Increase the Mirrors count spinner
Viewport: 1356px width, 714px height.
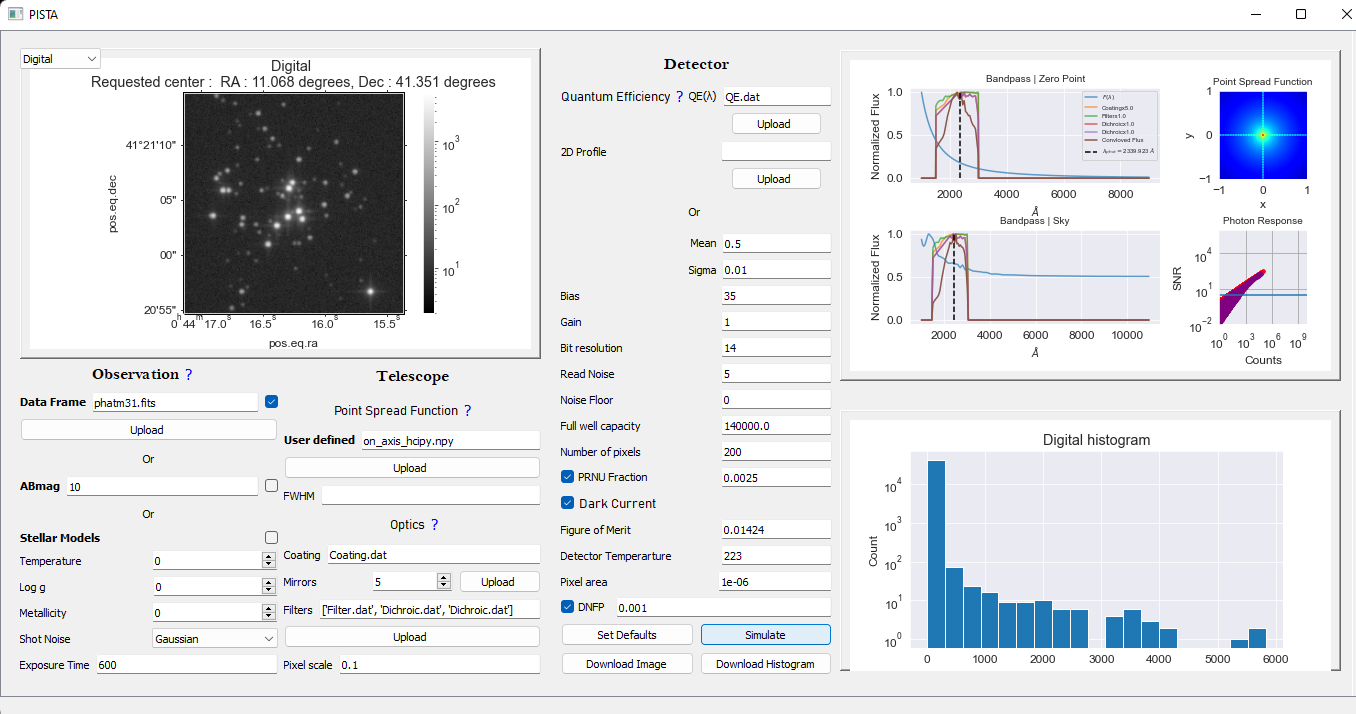444,577
